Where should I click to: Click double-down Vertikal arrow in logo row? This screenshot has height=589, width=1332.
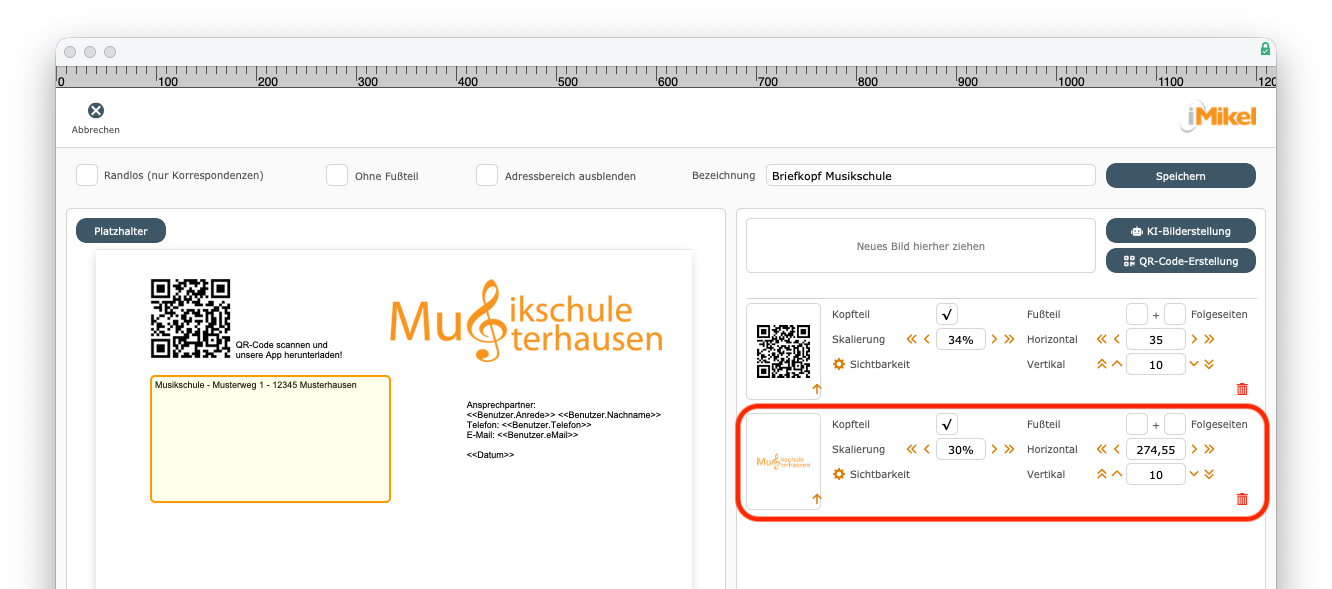click(1209, 474)
